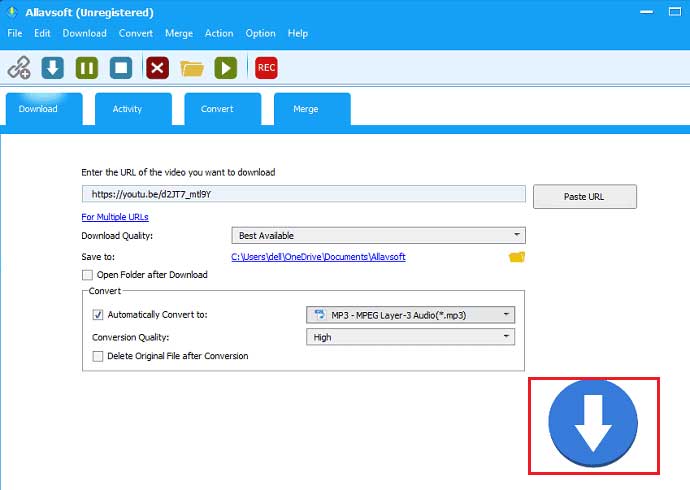Image resolution: width=690 pixels, height=490 pixels.
Task: Stop download using the blue stop icon
Action: (121, 68)
